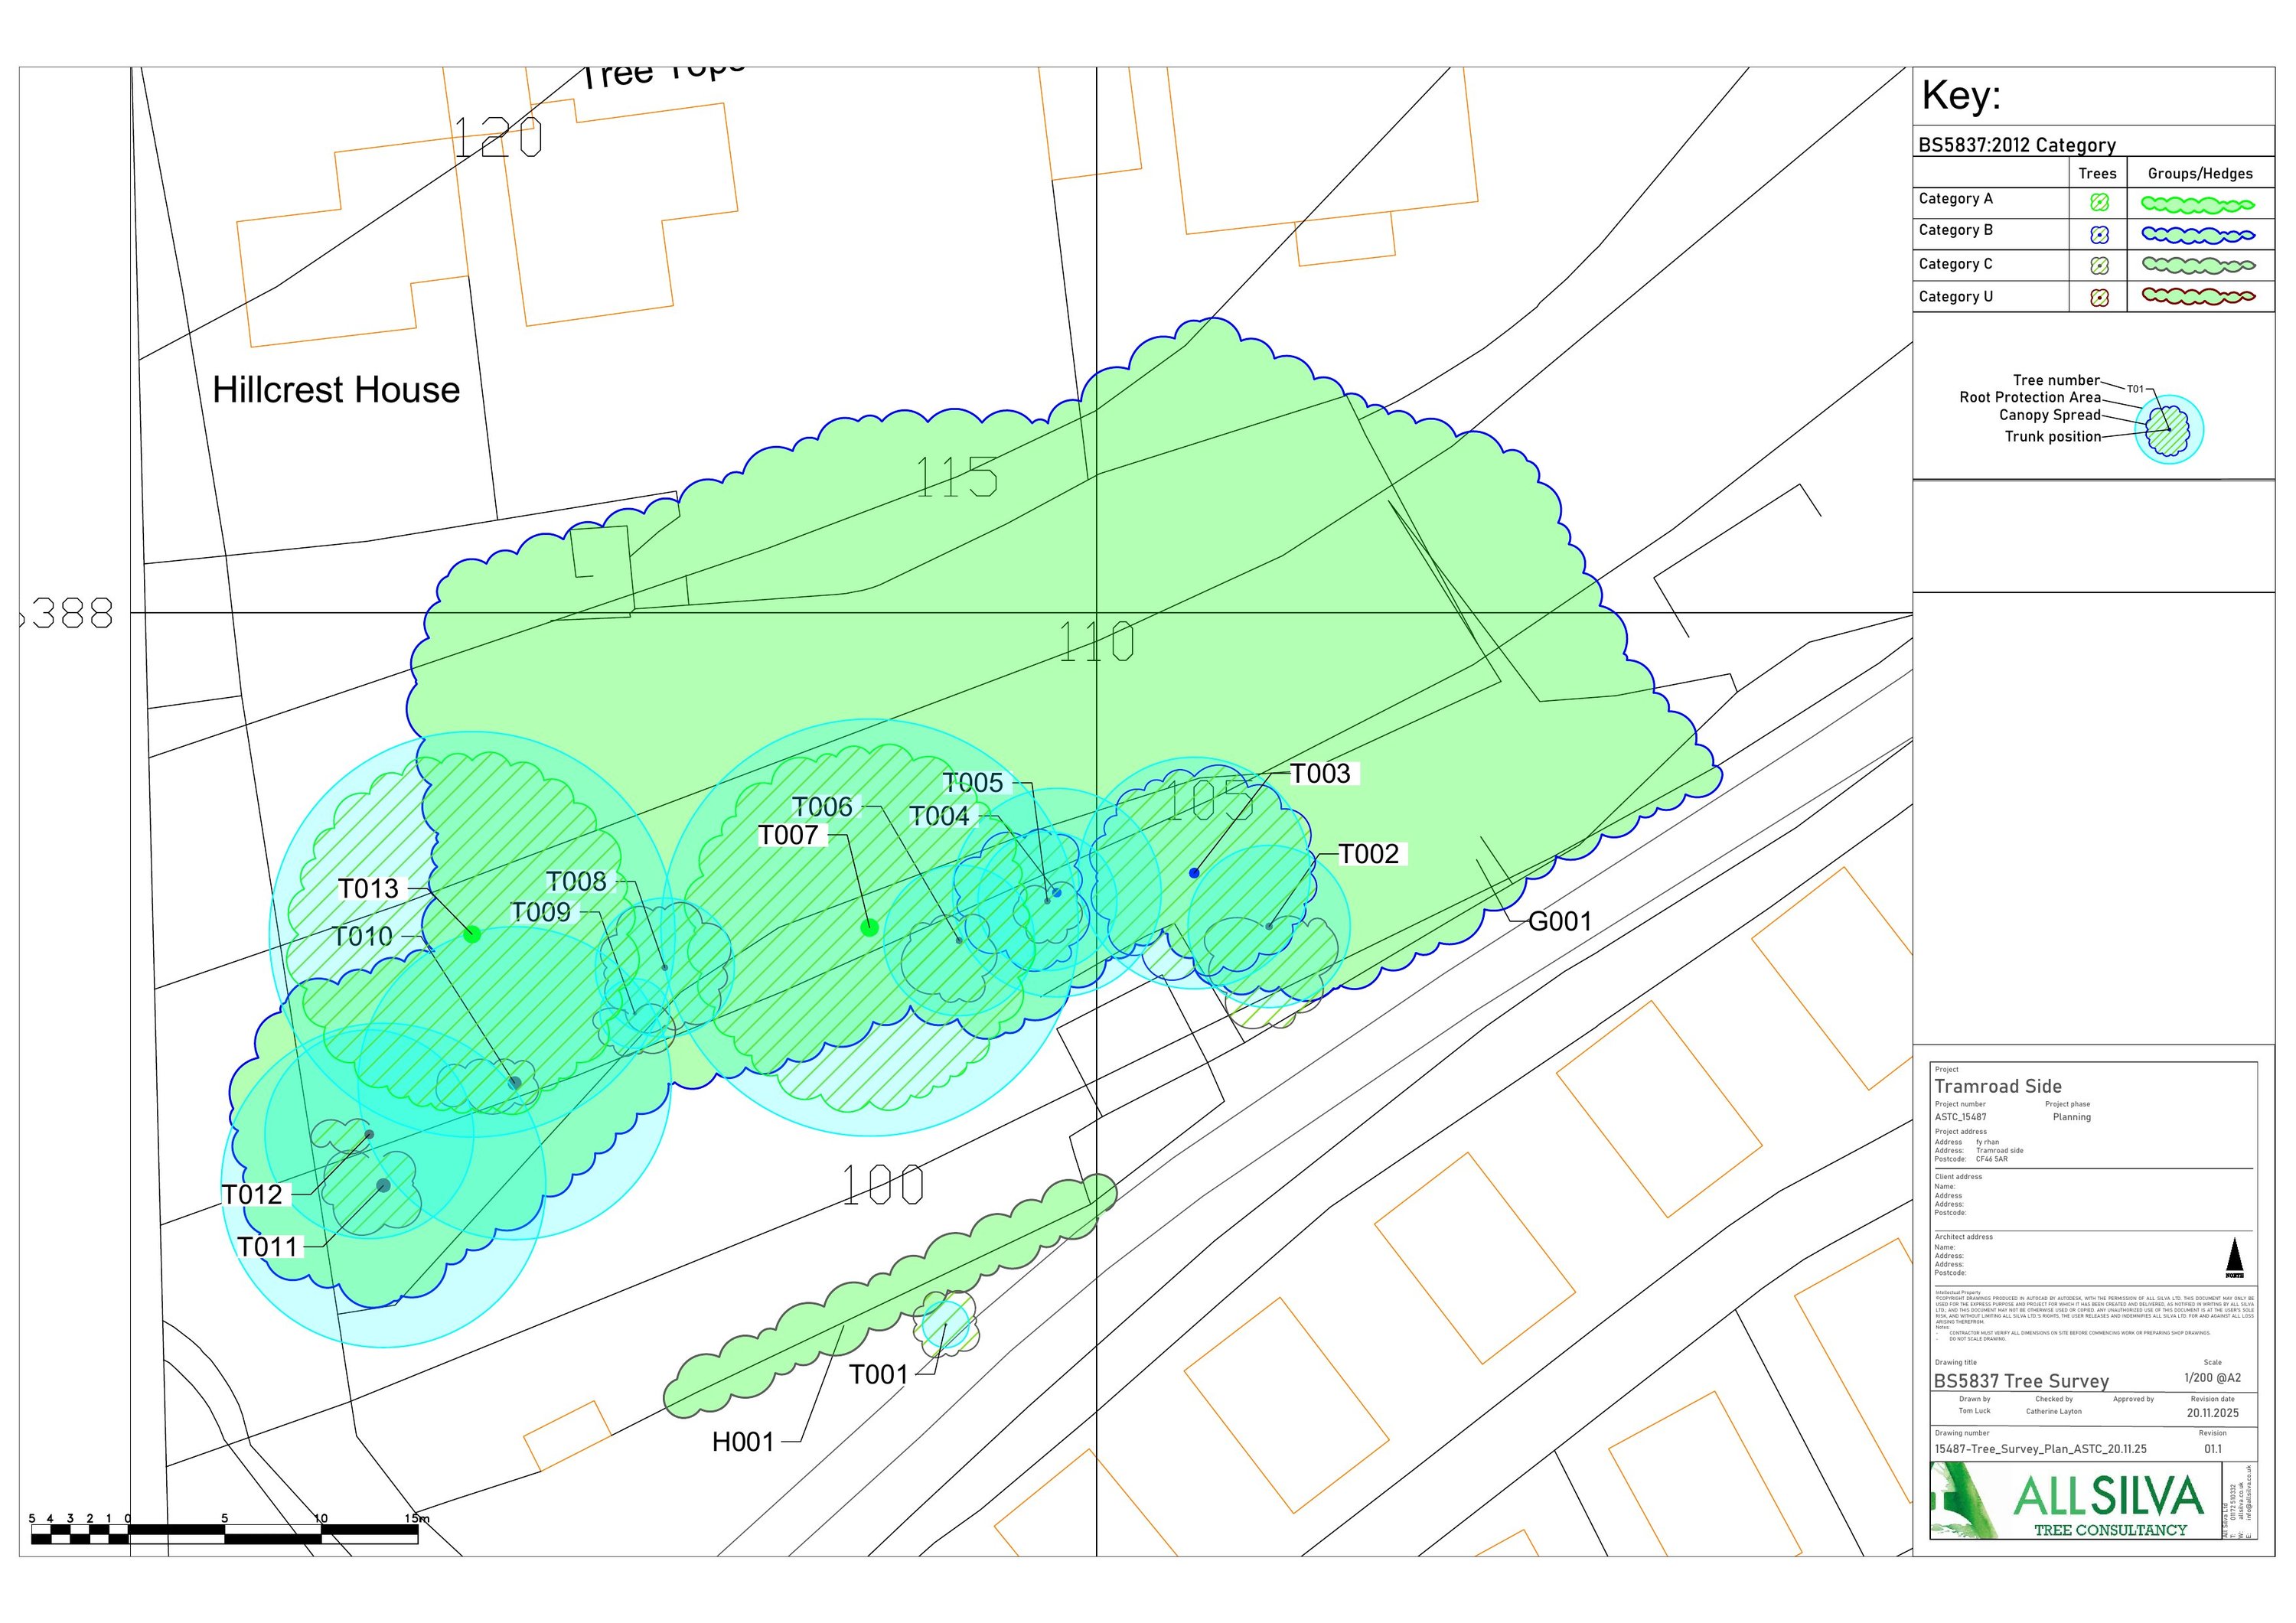
Task: Click the green trunk dot of tree T007
Action: [869, 927]
